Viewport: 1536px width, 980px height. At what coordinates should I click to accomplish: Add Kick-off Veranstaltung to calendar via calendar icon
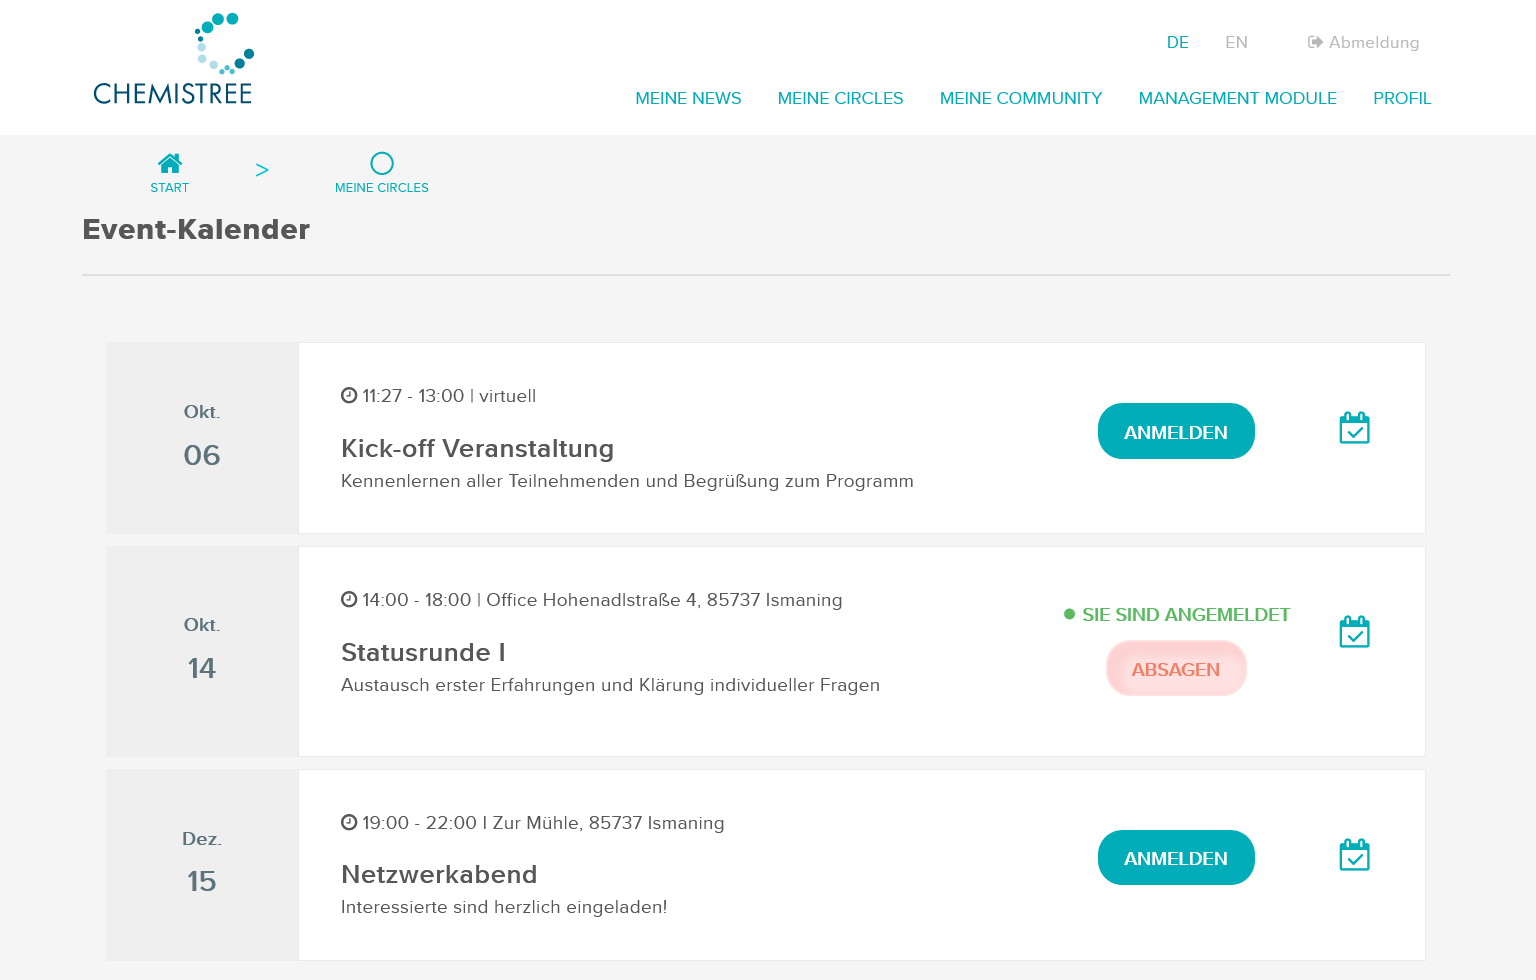[1354, 428]
